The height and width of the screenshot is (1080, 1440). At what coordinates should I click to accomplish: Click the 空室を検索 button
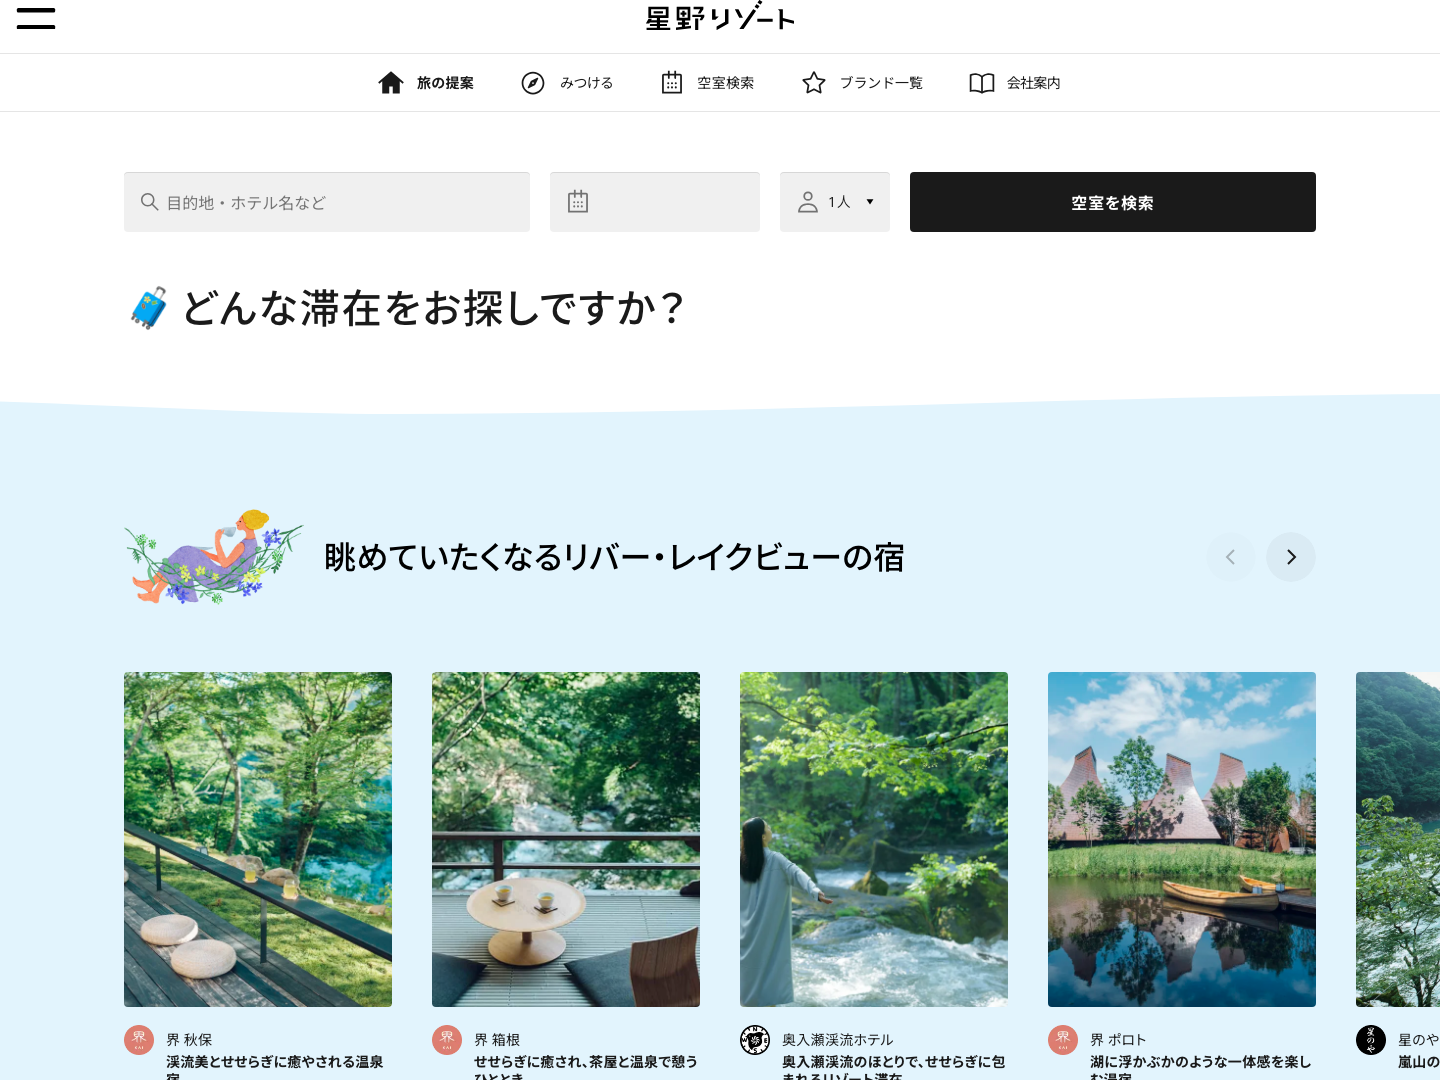[1113, 202]
